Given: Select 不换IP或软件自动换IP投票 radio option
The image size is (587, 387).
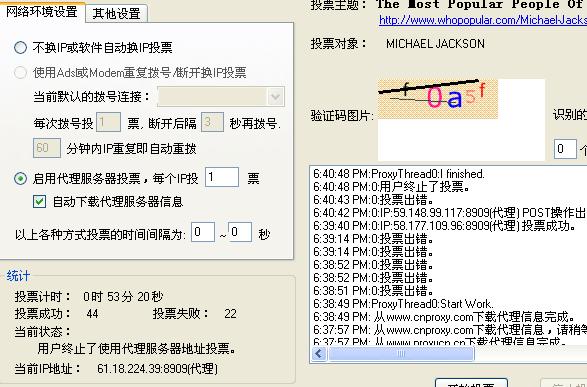Looking at the screenshot, I should coord(20,48).
